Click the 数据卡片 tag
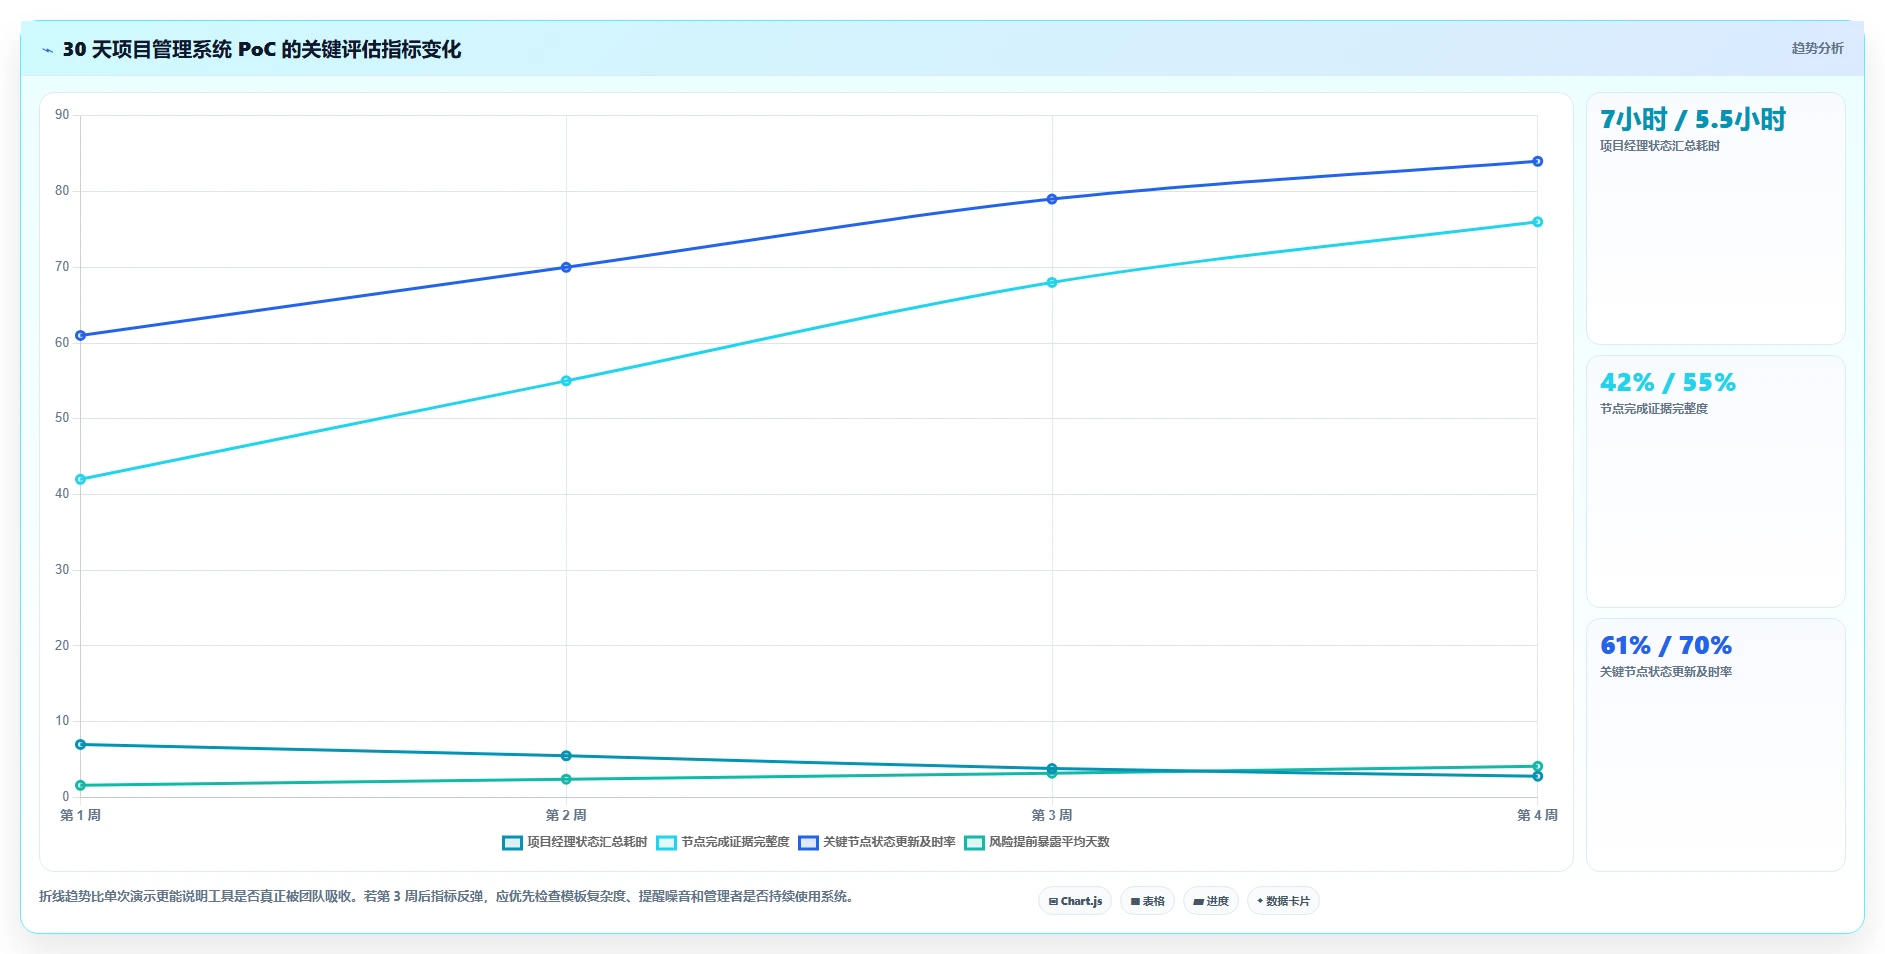The image size is (1885, 954). (x=1283, y=901)
